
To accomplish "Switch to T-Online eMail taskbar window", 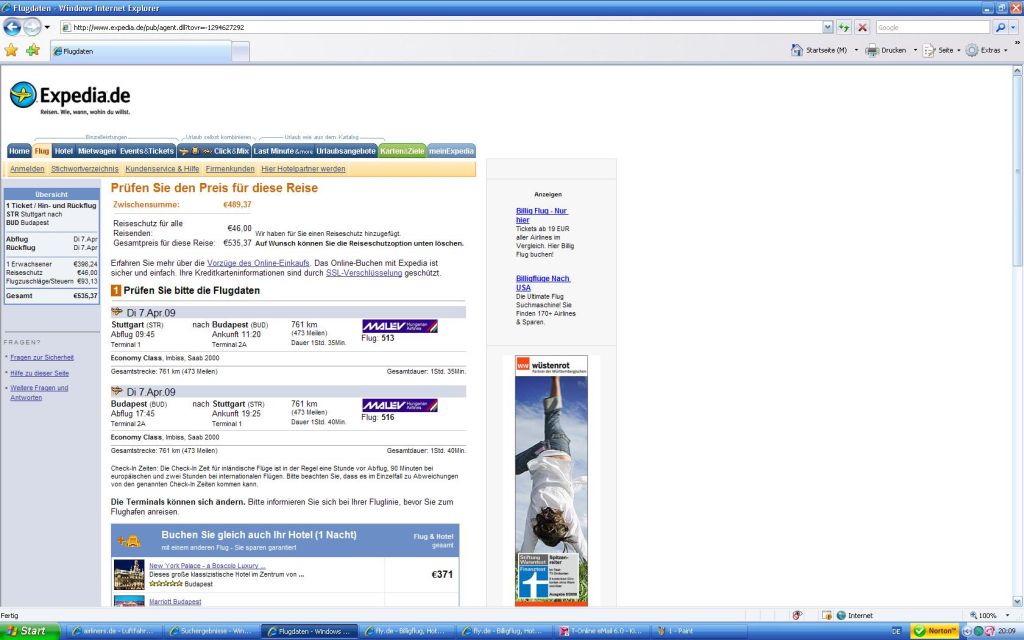I will pyautogui.click(x=600, y=631).
